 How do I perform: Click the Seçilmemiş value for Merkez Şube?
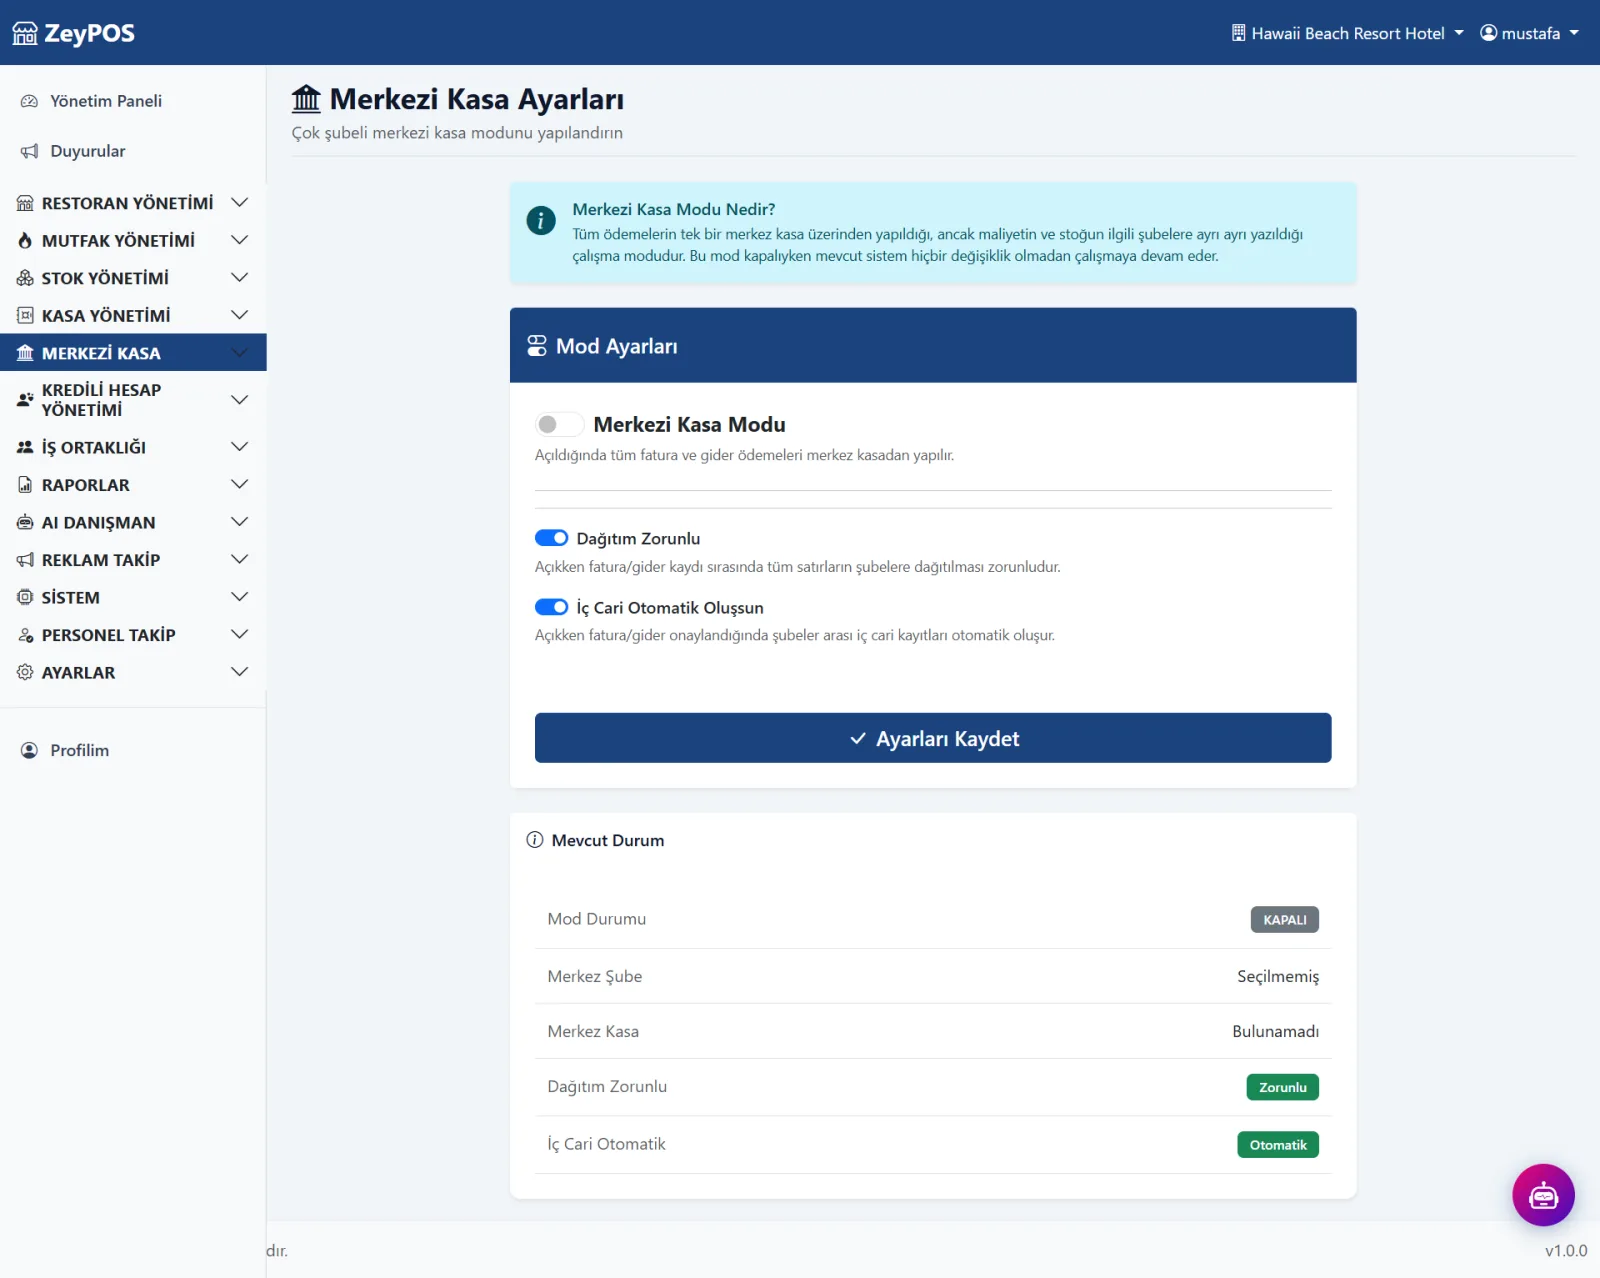pyautogui.click(x=1278, y=976)
